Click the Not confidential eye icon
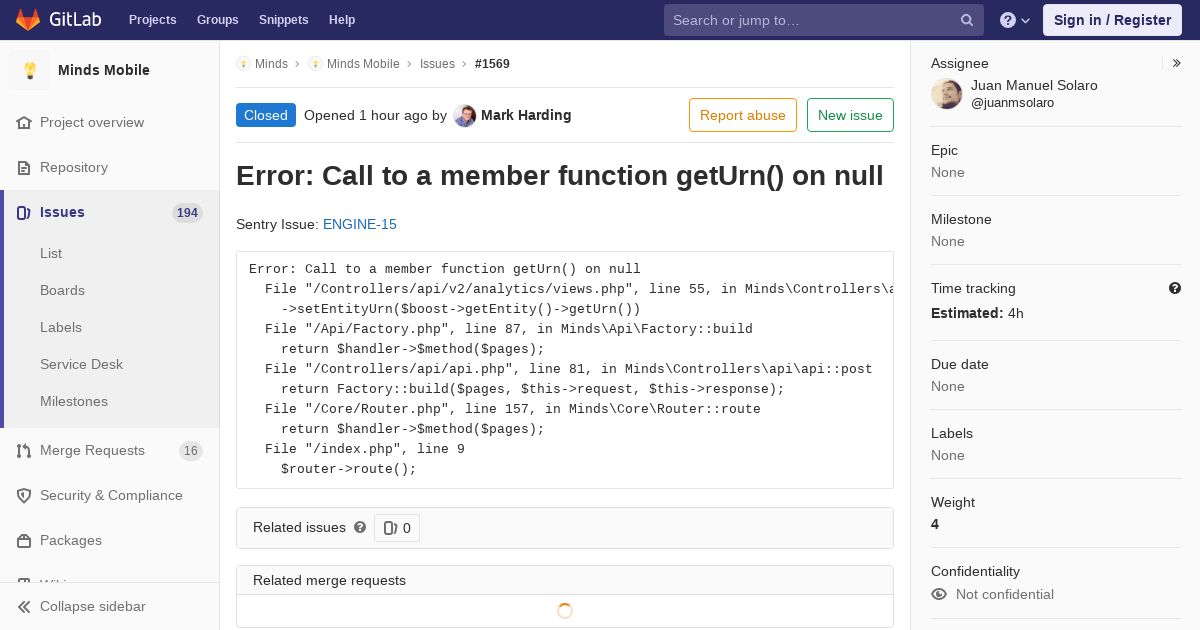The height and width of the screenshot is (630, 1200). [939, 594]
